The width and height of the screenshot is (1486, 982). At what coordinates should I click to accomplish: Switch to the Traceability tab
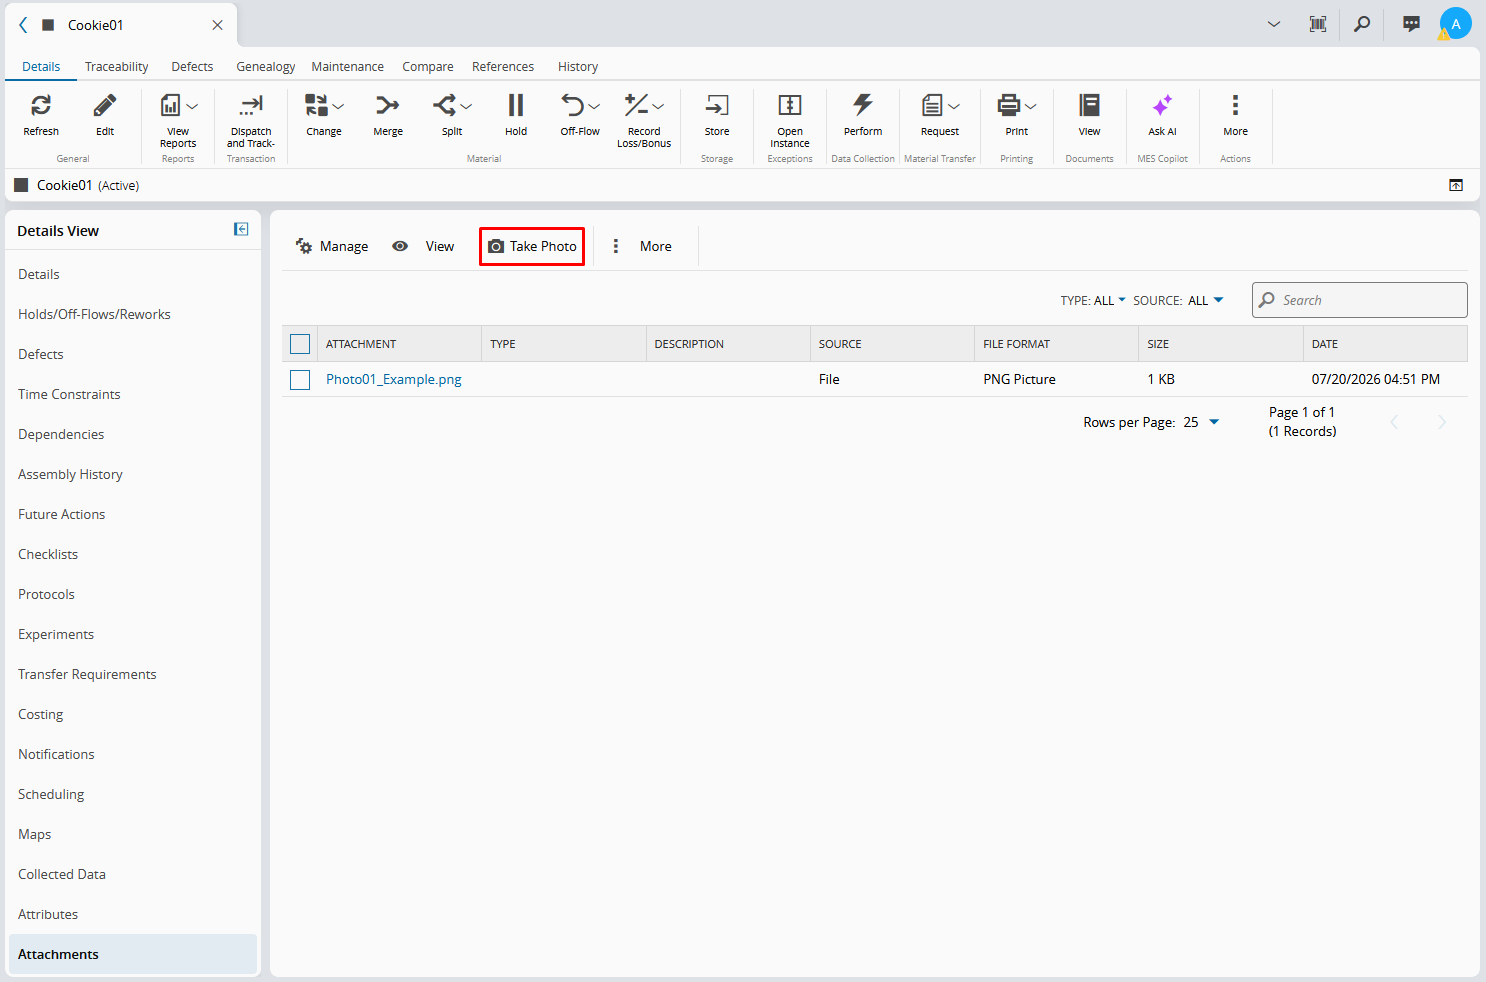(x=116, y=67)
